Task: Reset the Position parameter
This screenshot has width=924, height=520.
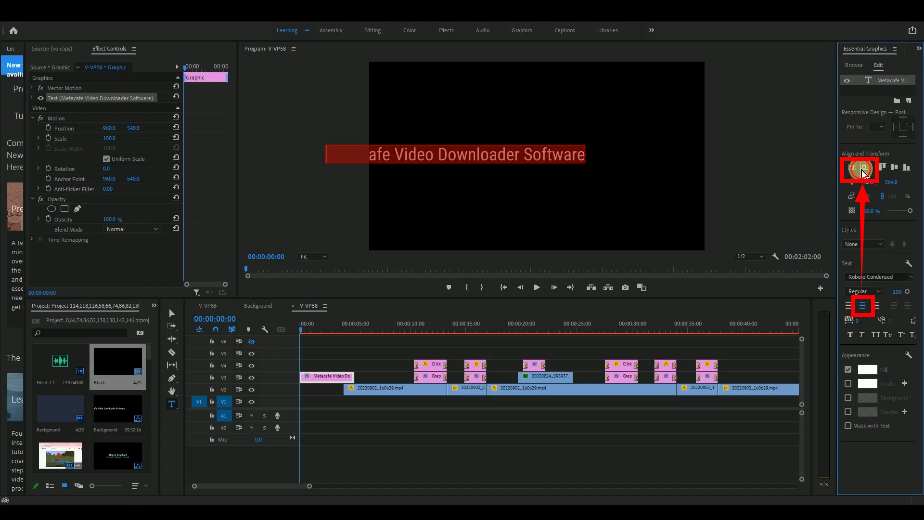Action: 176,128
